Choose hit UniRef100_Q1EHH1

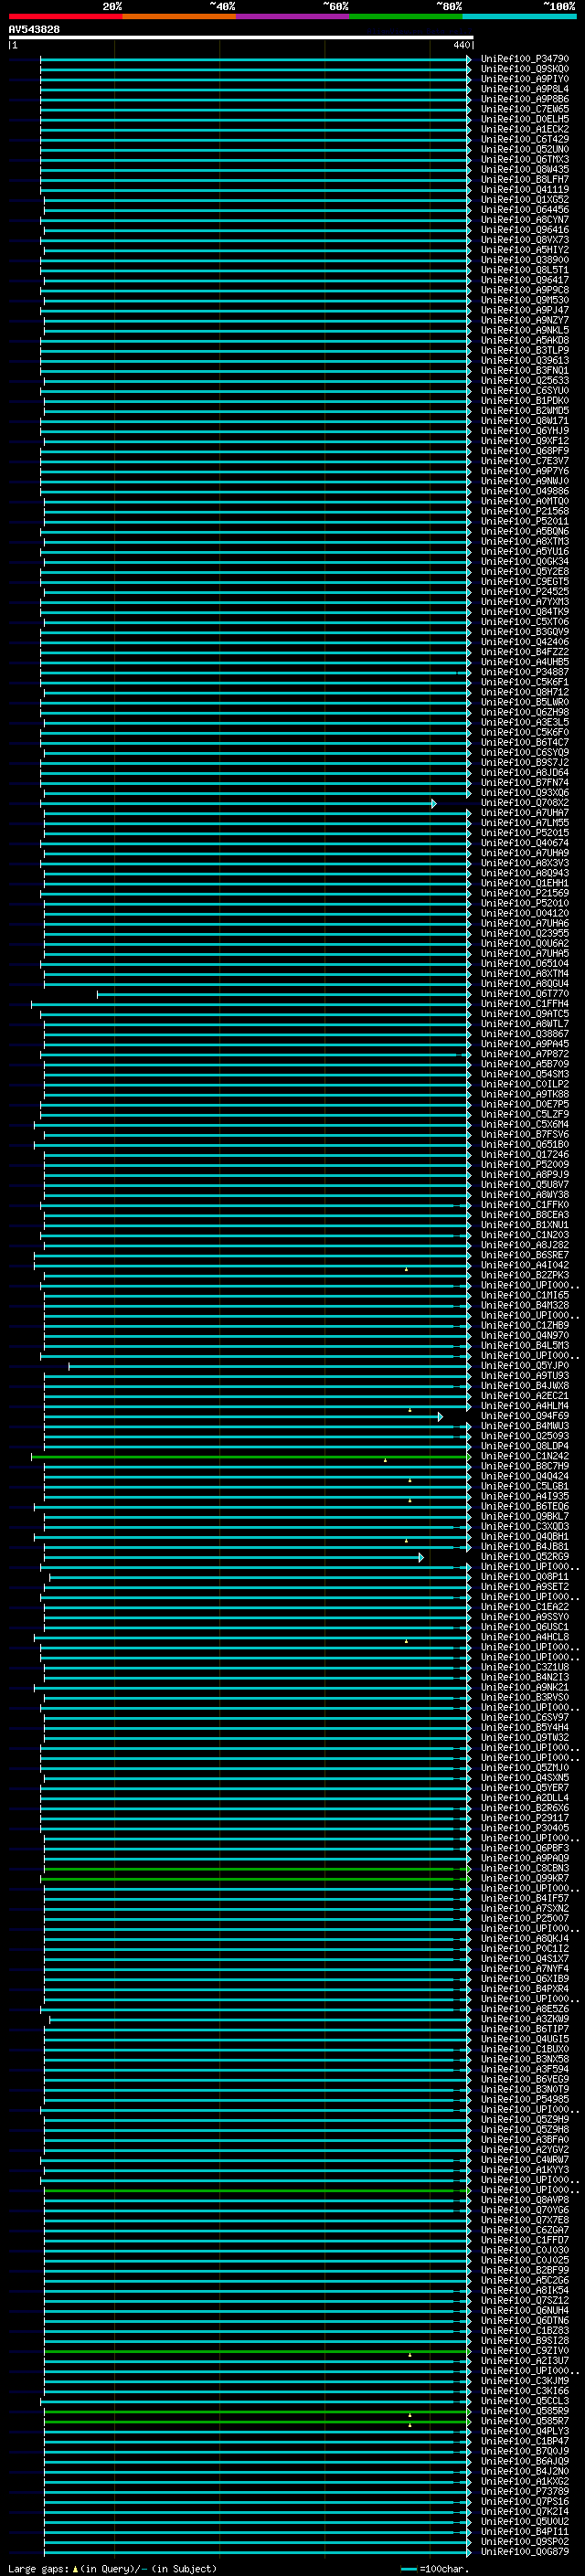(525, 883)
